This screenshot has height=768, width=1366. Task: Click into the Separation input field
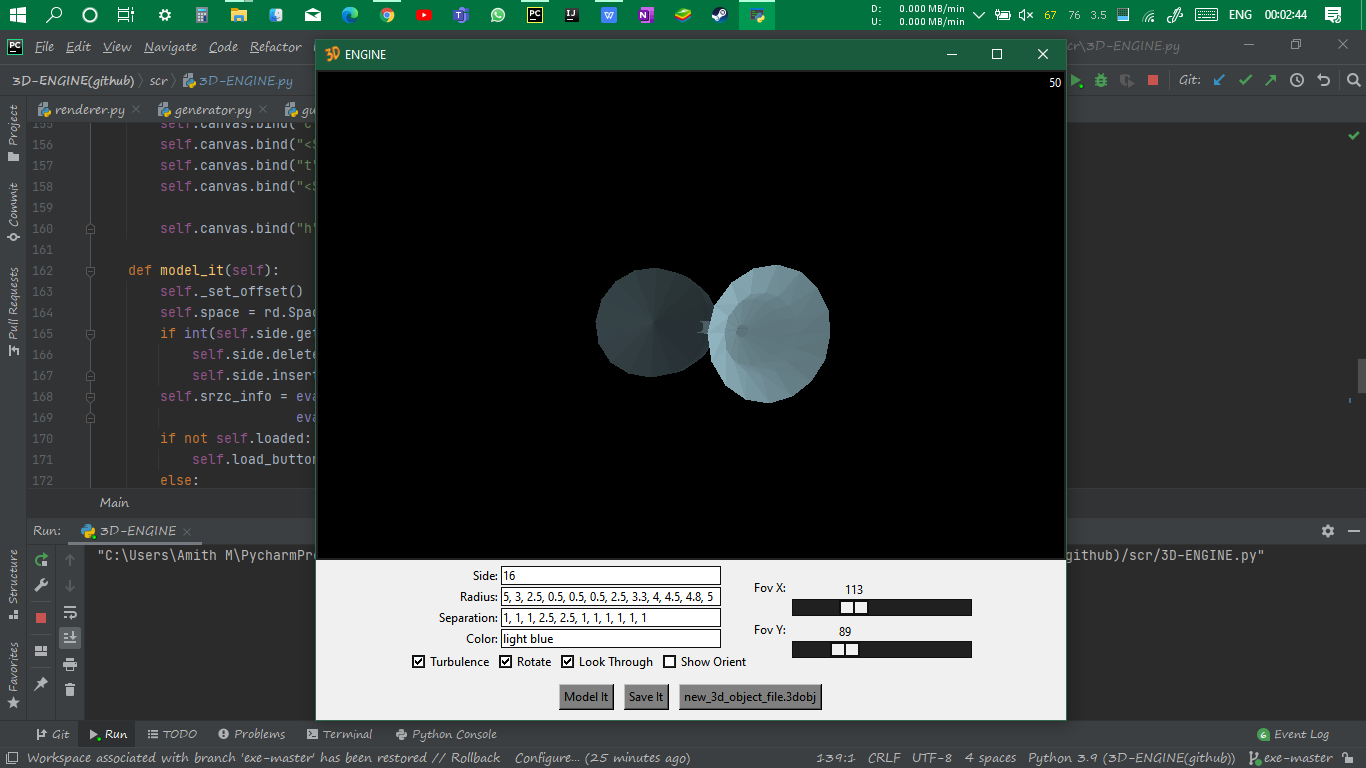610,618
